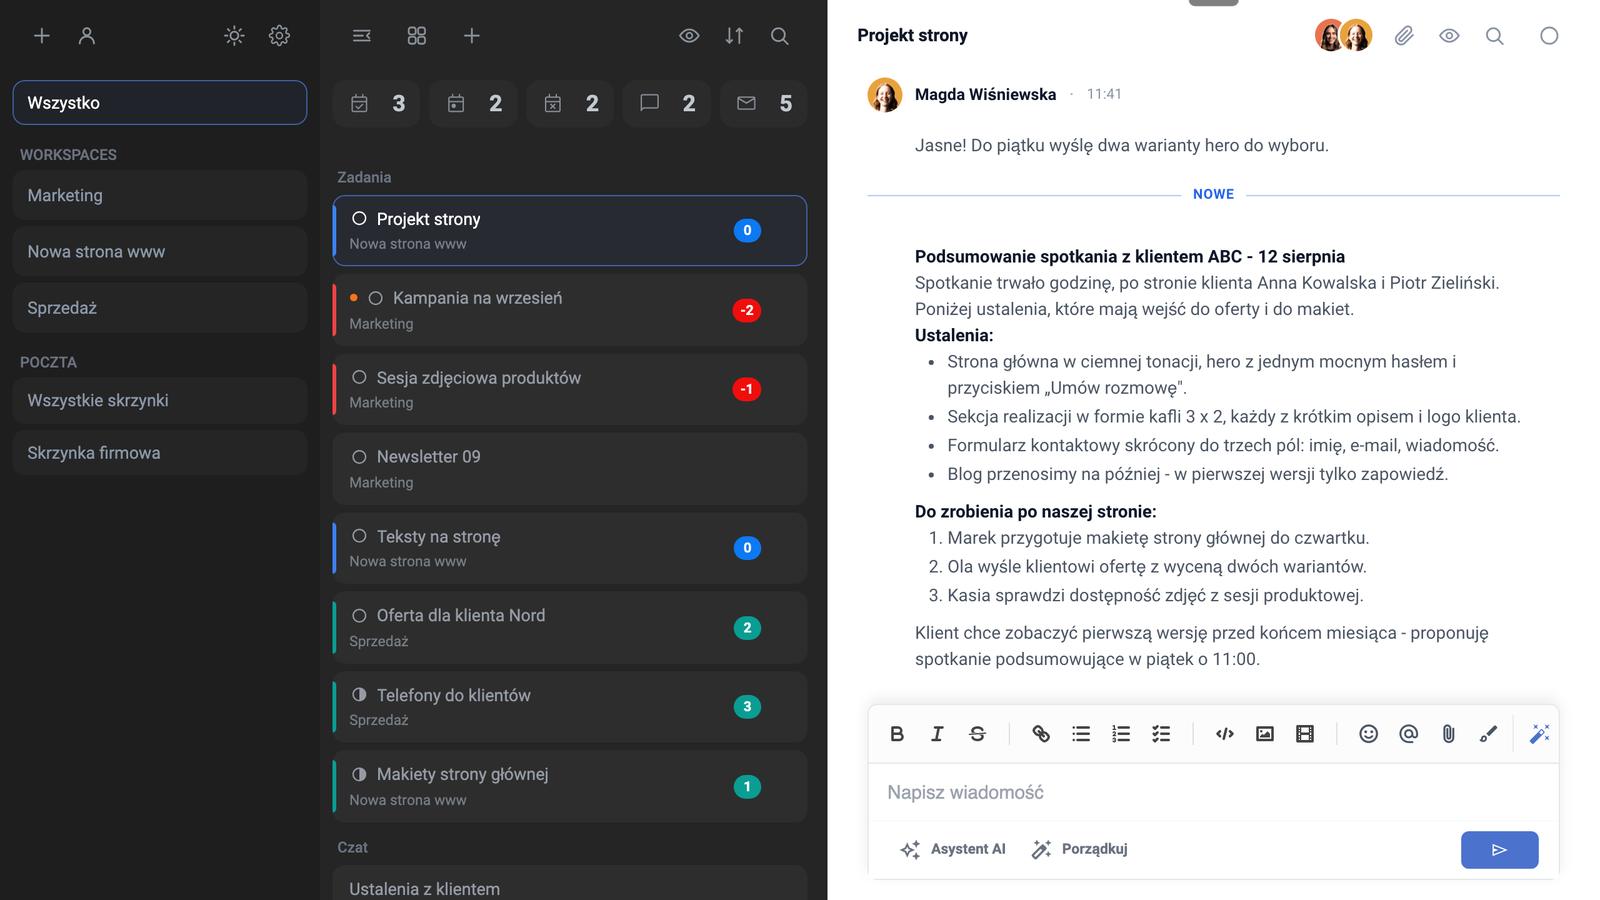Open sort order arrows icon

[734, 36]
